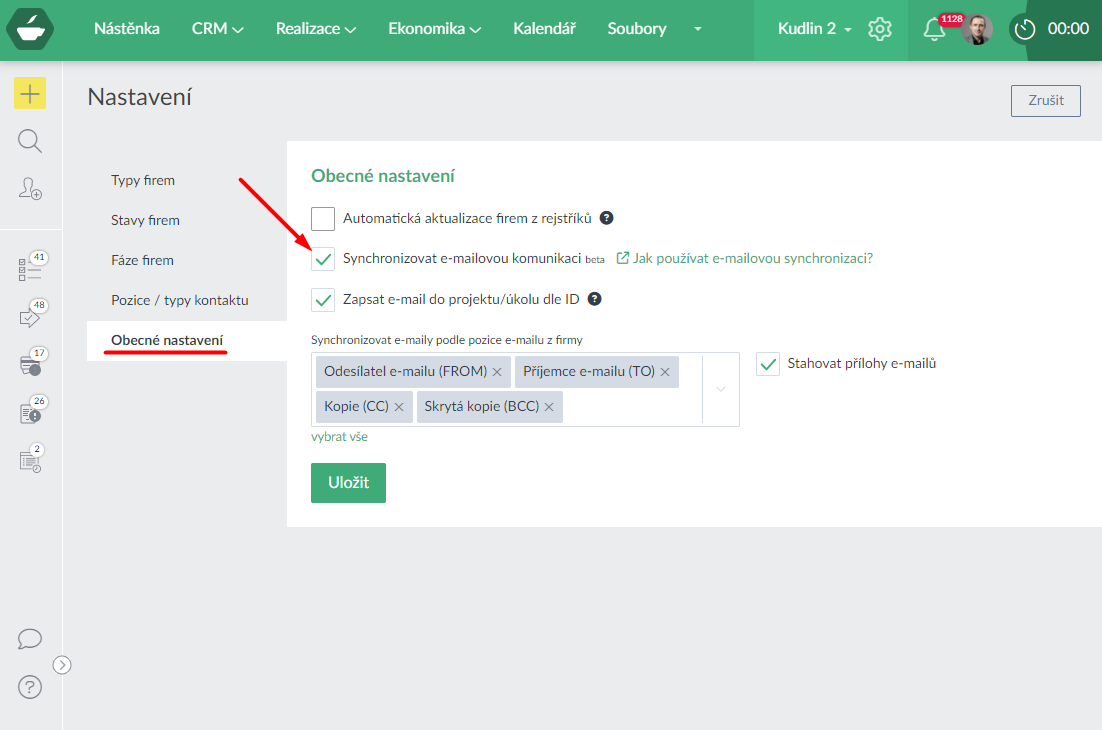This screenshot has width=1102, height=730.
Task: Open Jak používat e-mailovou synchronizaci link
Action: point(752,258)
